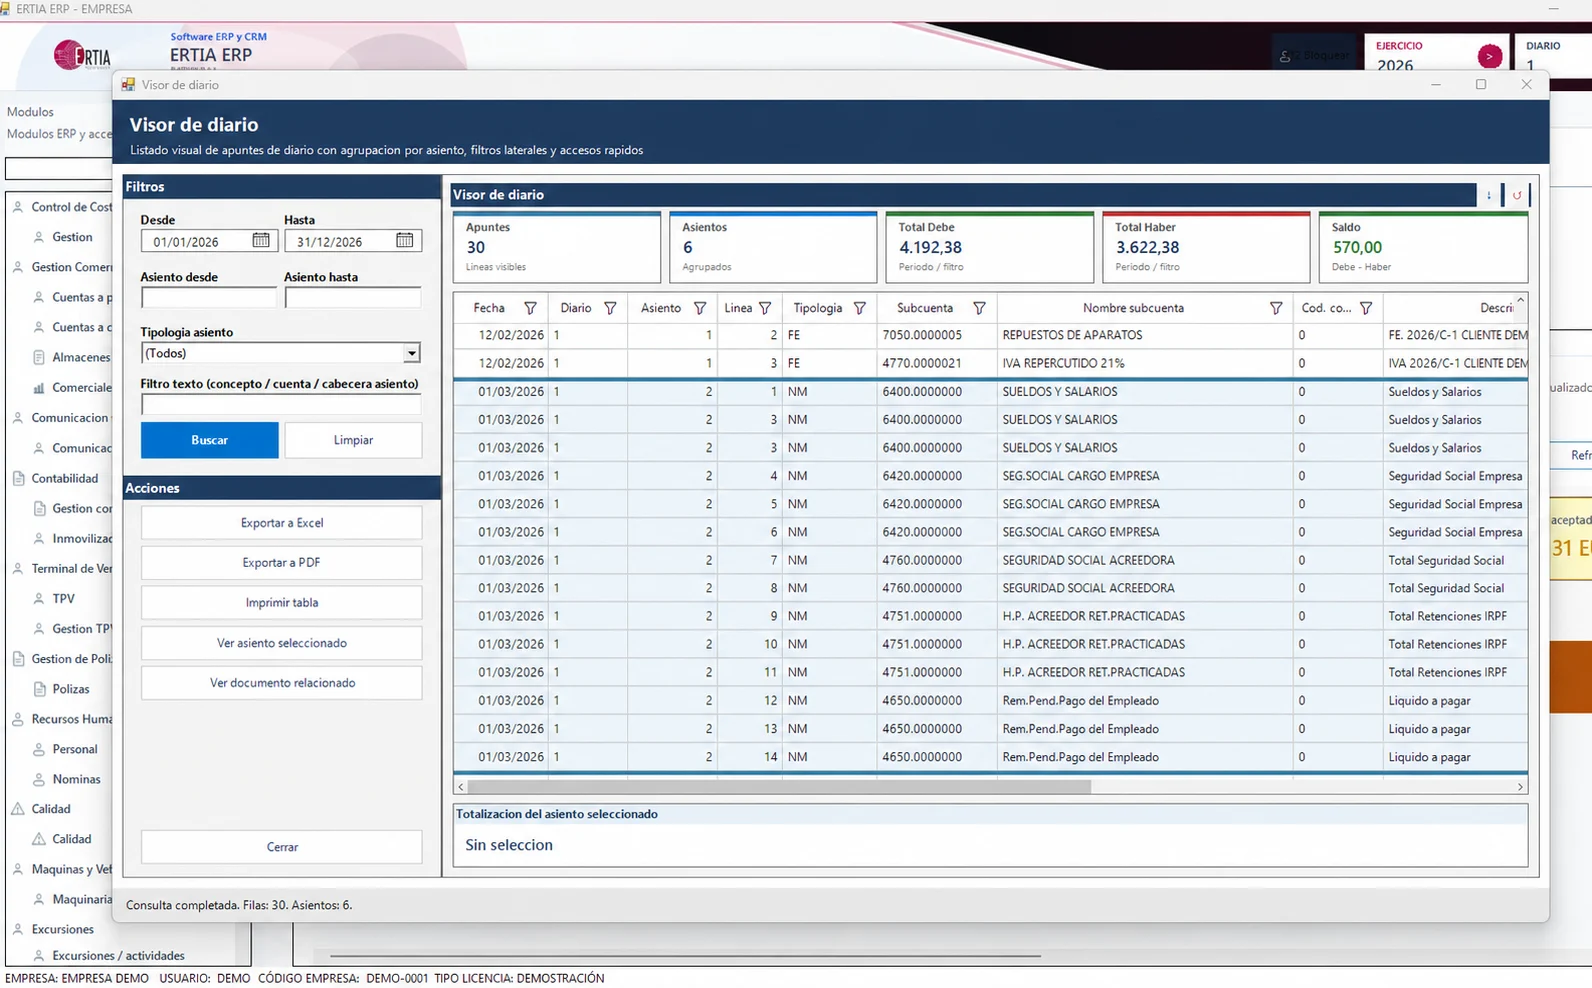Open the Tipologia column filter
This screenshot has height=988, width=1592.
point(860,308)
